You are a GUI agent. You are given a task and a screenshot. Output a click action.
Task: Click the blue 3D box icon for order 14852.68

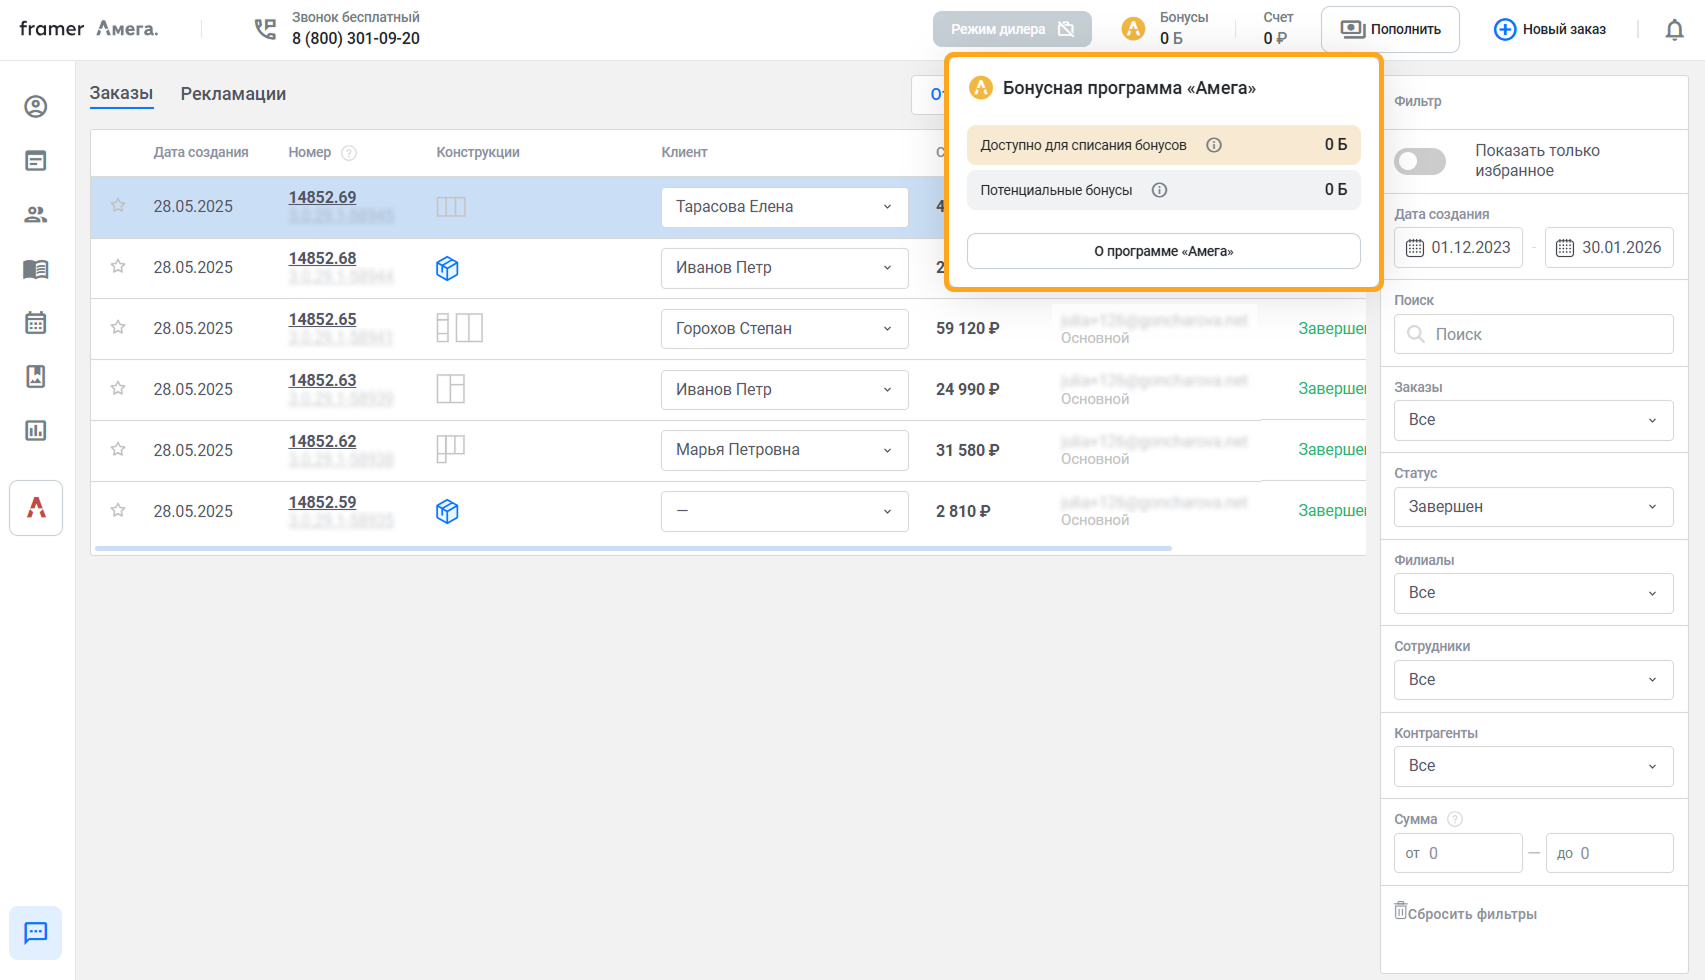click(447, 268)
